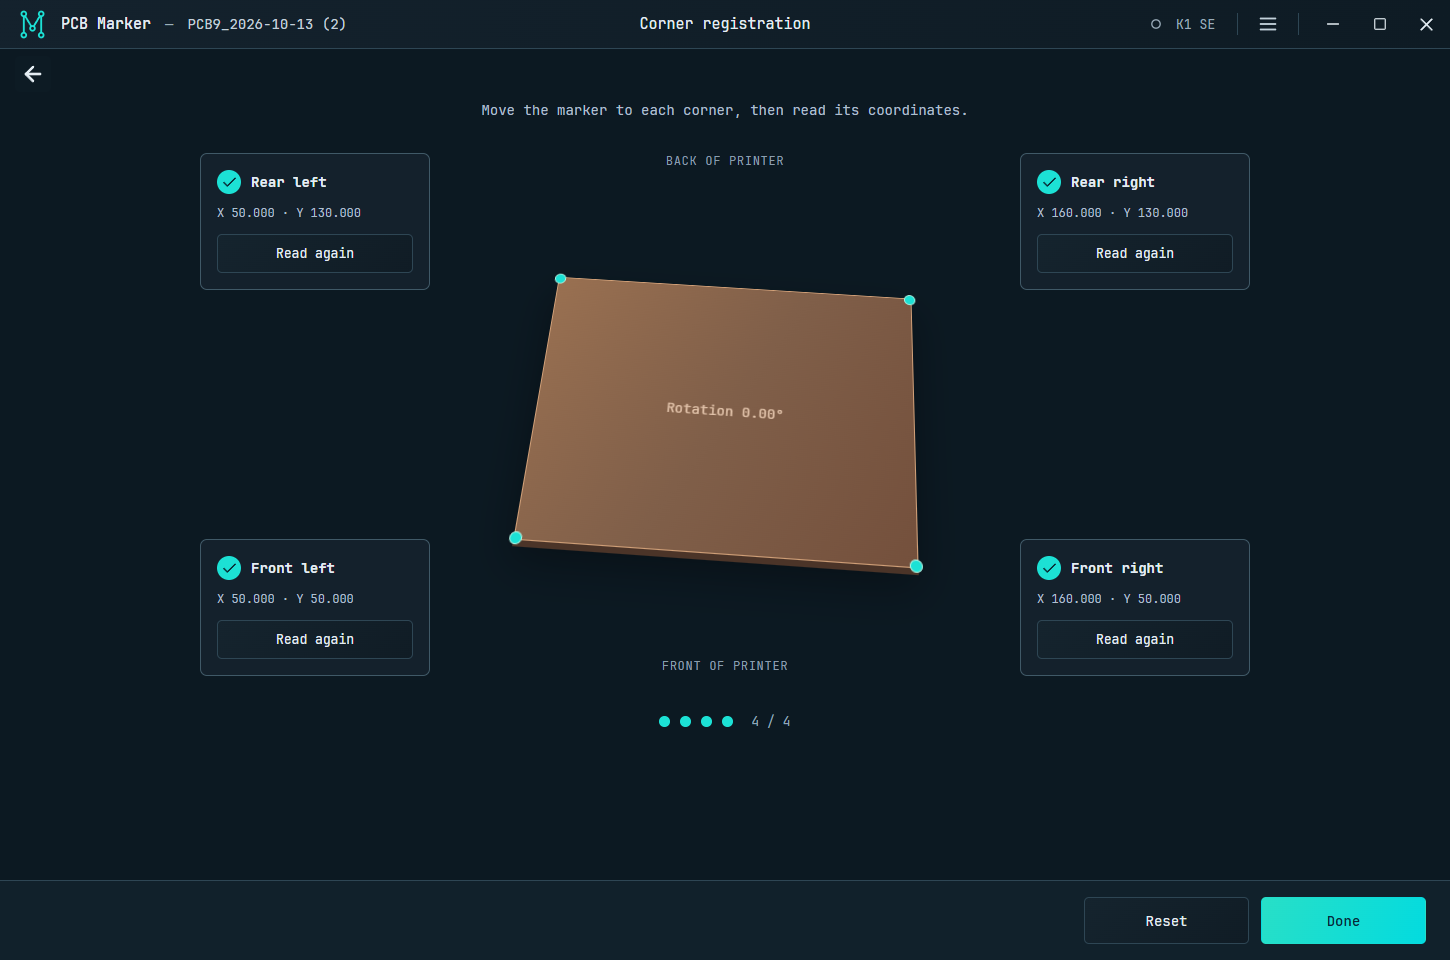Minimize the PCB Marker window
This screenshot has width=1450, height=960.
tap(1333, 24)
